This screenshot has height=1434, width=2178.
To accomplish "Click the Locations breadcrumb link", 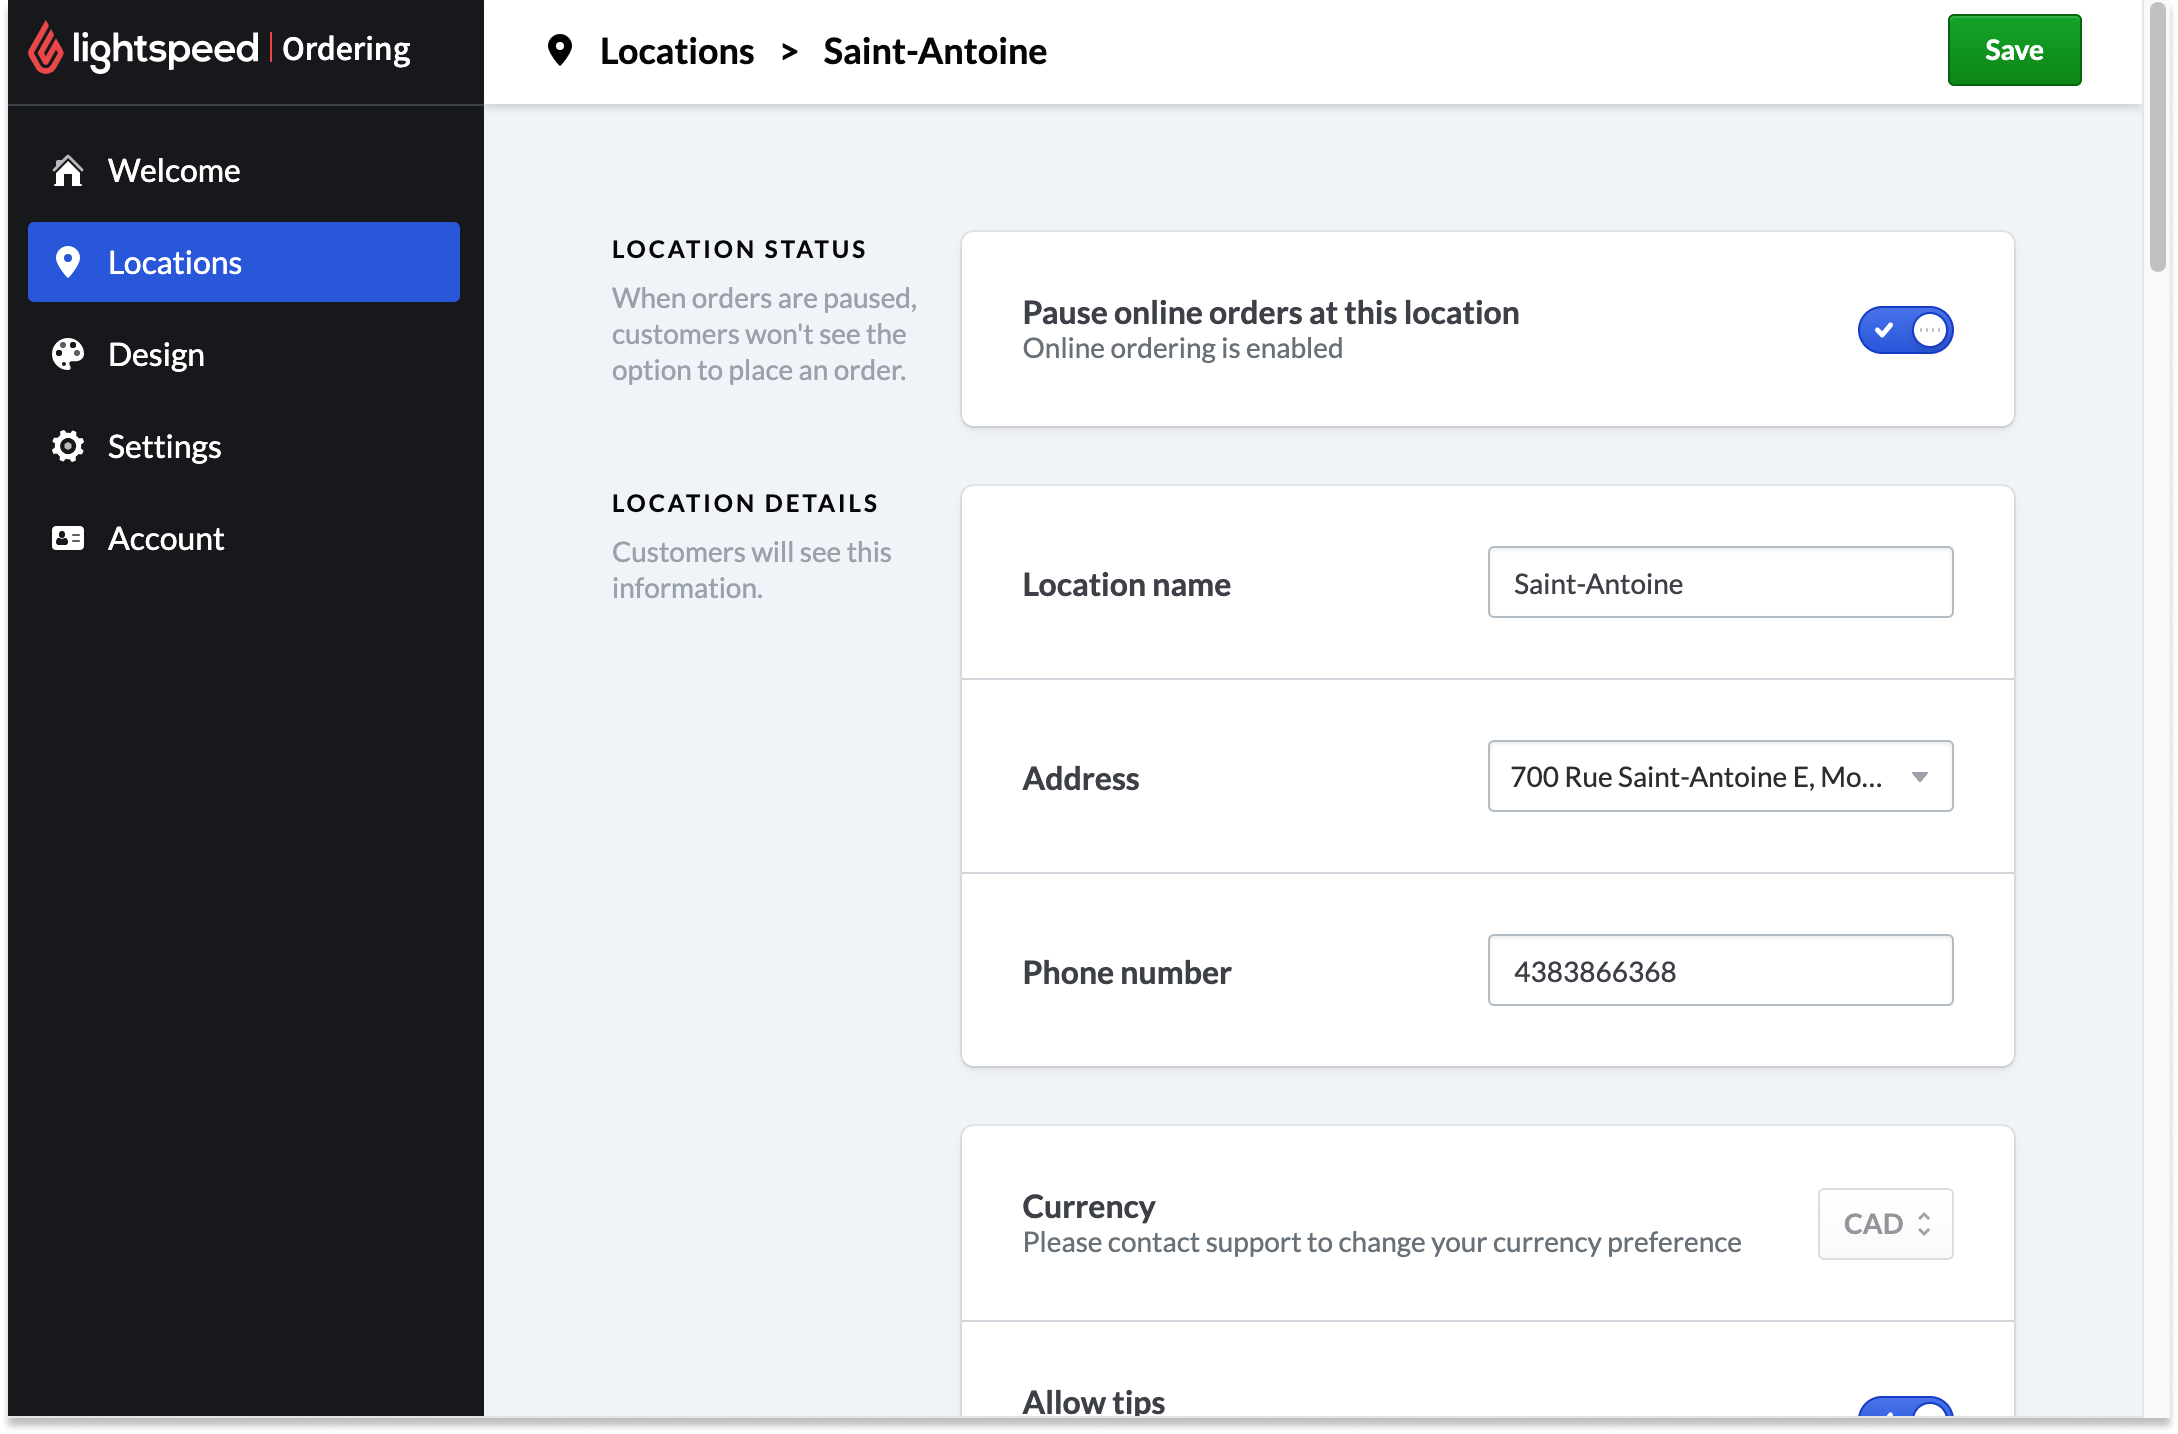I will (x=677, y=51).
